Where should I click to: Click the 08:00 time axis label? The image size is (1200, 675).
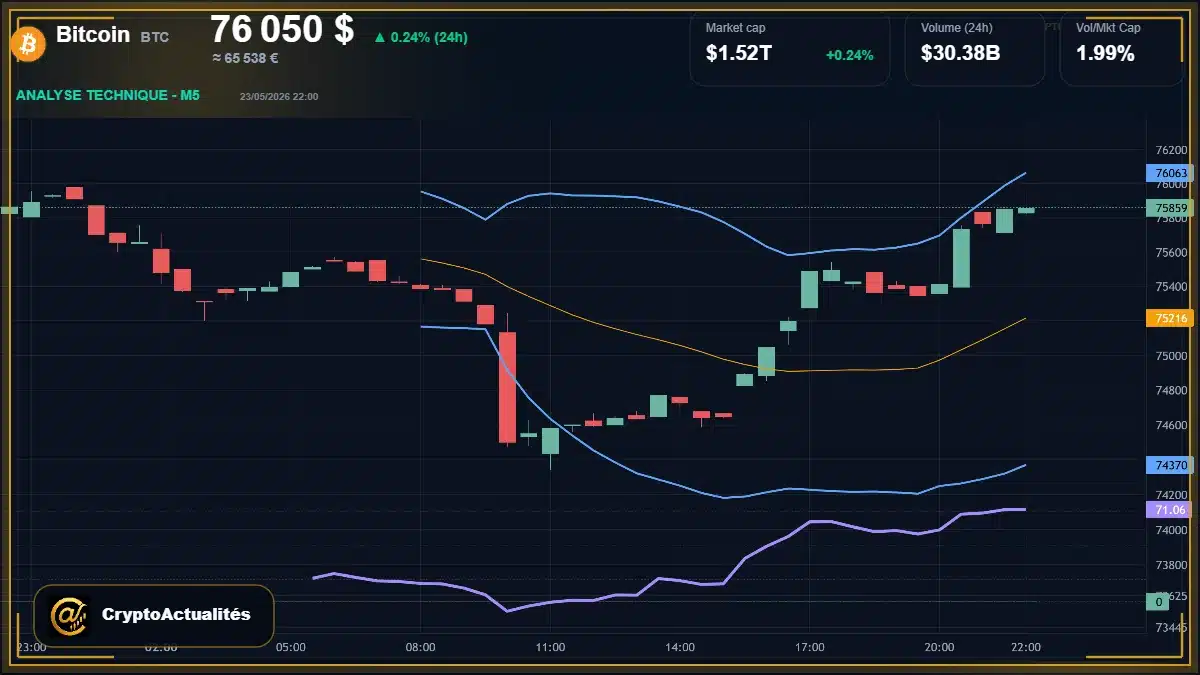(x=420, y=647)
